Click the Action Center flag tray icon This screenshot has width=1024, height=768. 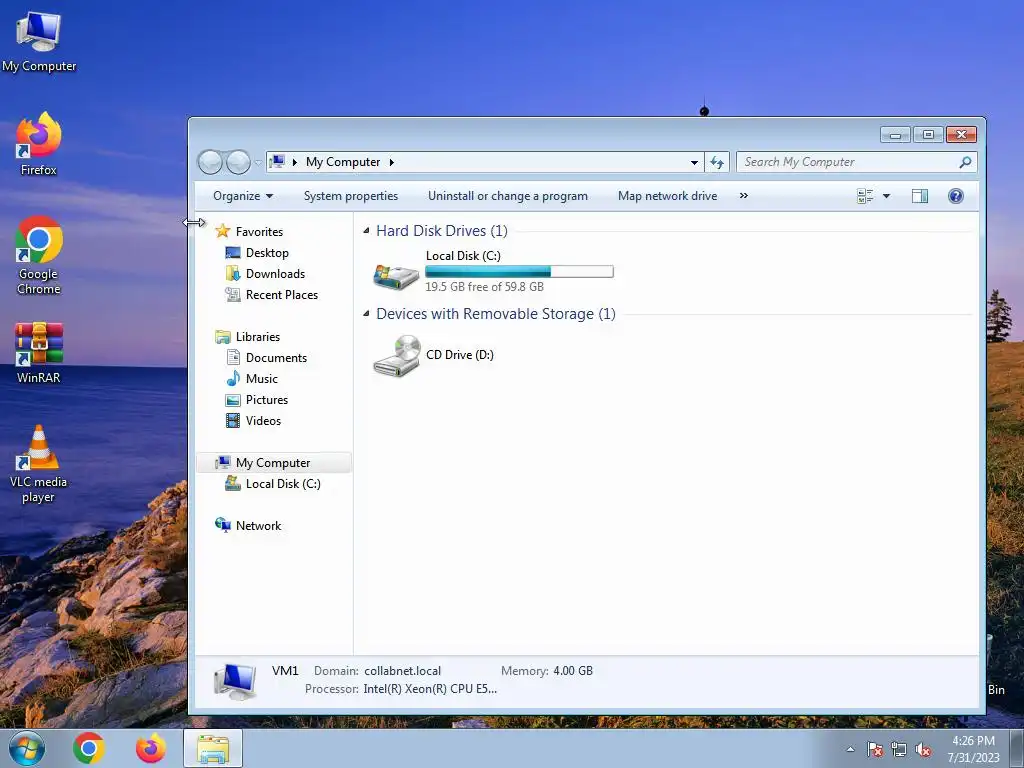(x=875, y=750)
